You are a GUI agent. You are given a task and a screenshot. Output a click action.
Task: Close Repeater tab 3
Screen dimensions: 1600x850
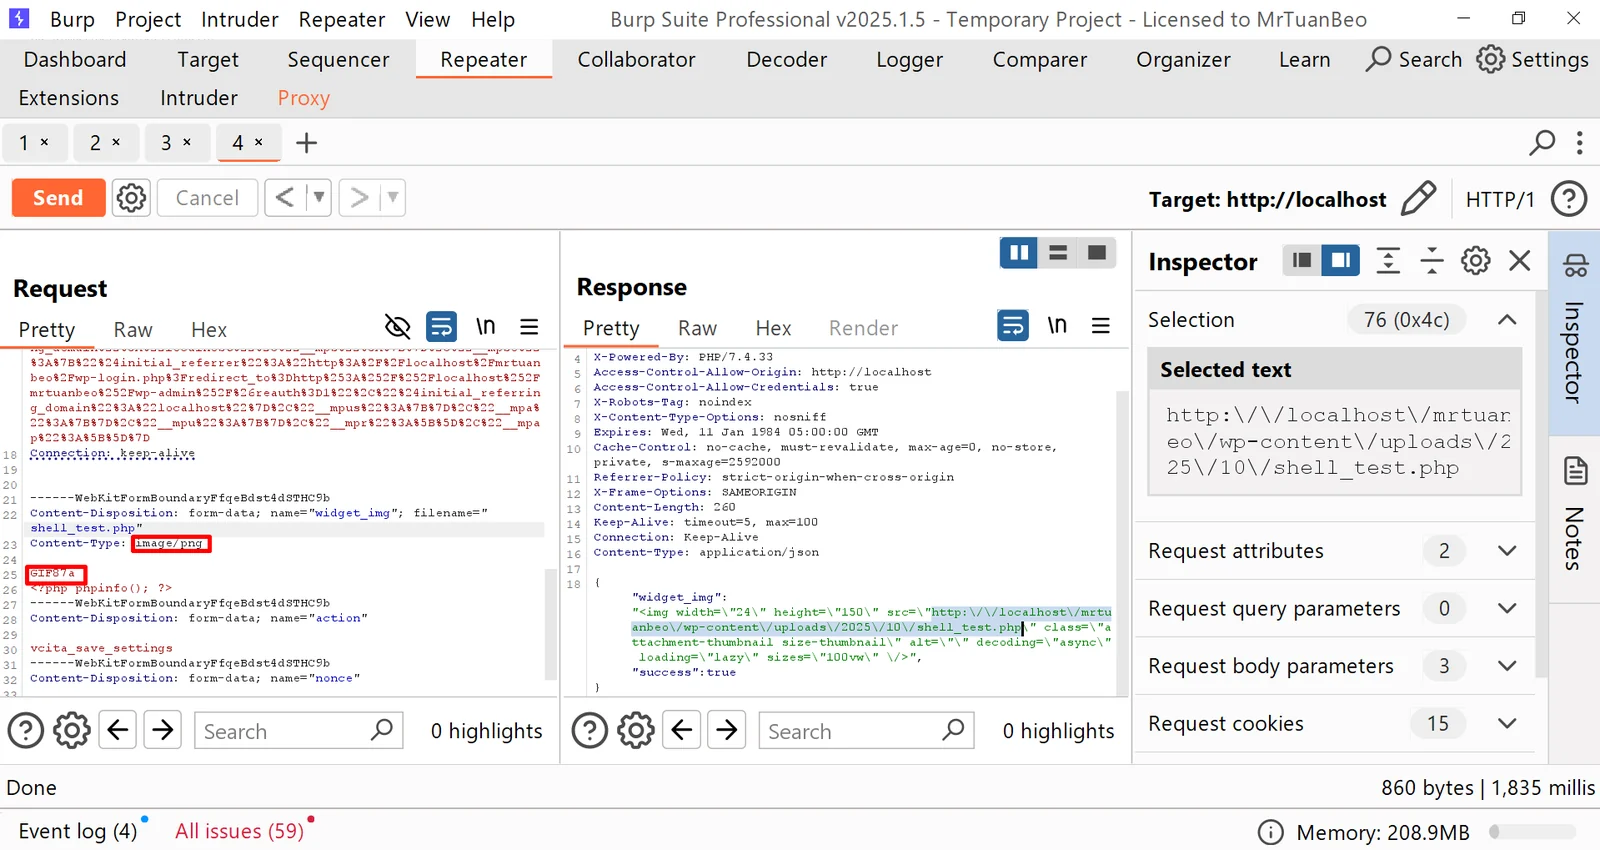(x=187, y=142)
